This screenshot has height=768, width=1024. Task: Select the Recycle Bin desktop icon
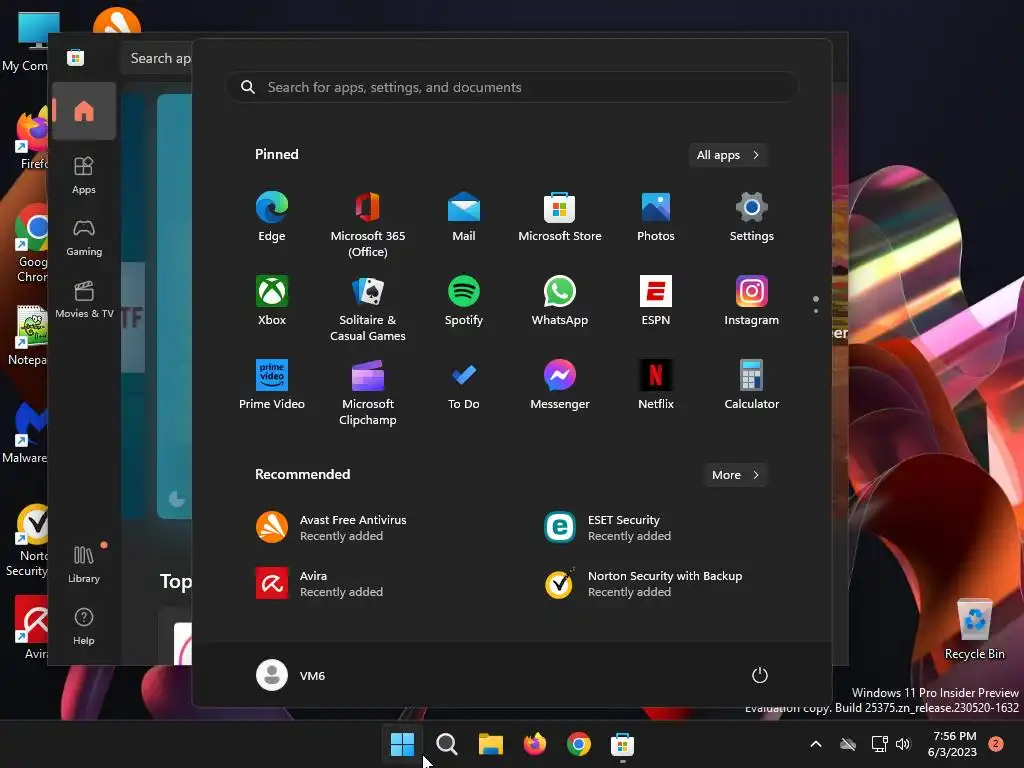tap(974, 630)
